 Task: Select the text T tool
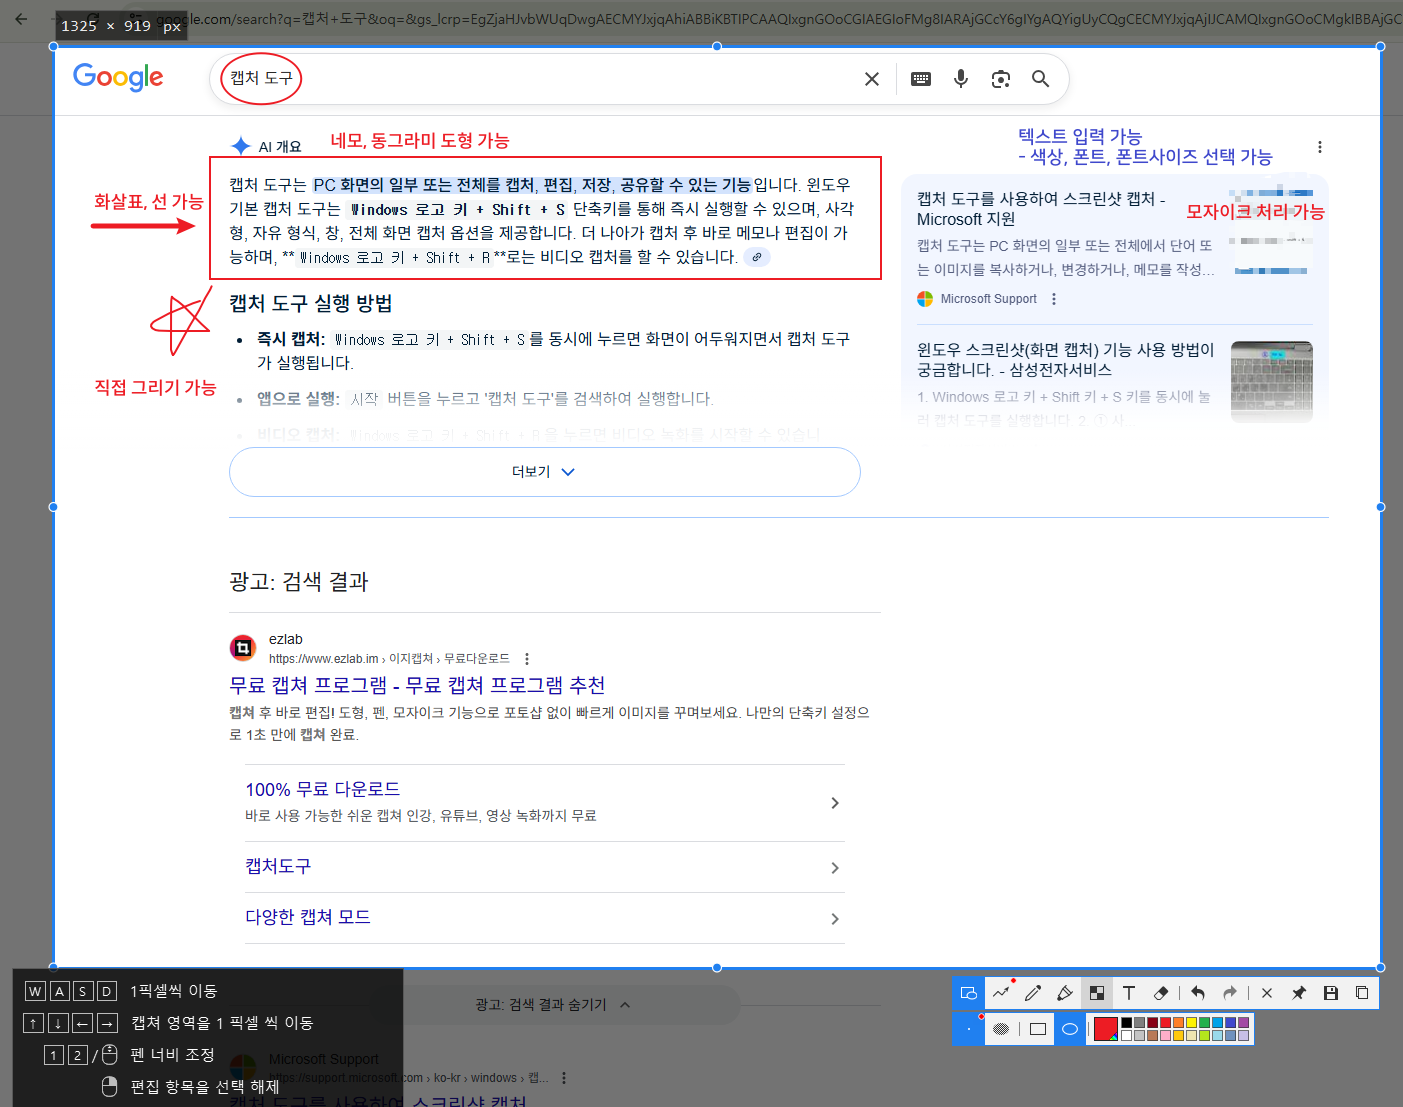tap(1129, 993)
